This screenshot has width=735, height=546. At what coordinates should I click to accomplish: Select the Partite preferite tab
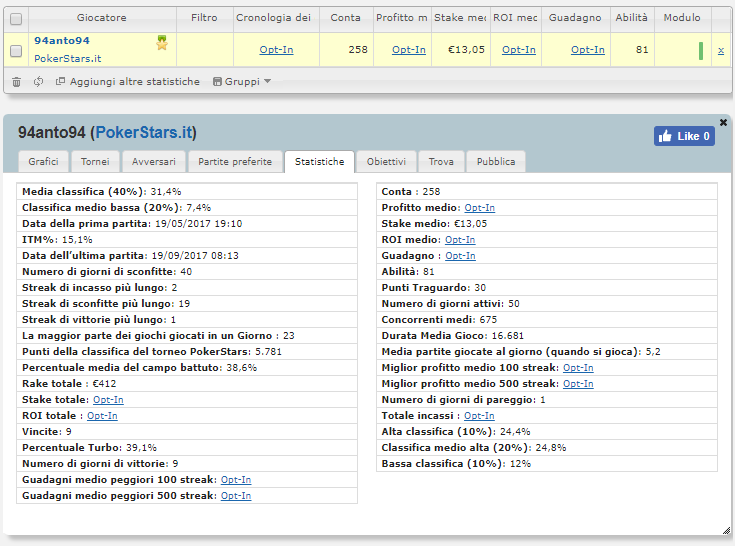(x=235, y=162)
